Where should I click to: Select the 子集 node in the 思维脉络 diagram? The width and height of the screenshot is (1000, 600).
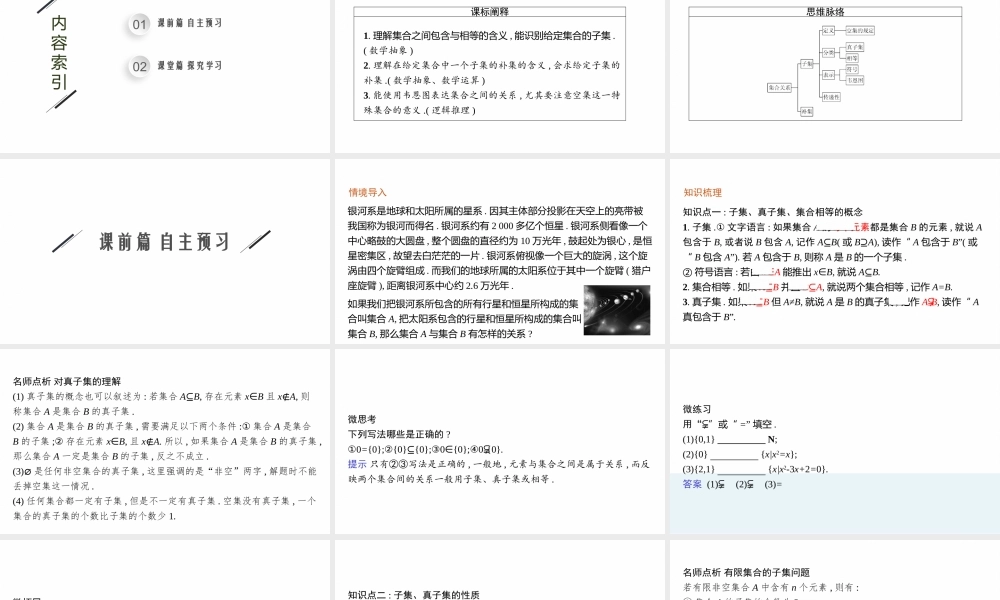tap(805, 61)
